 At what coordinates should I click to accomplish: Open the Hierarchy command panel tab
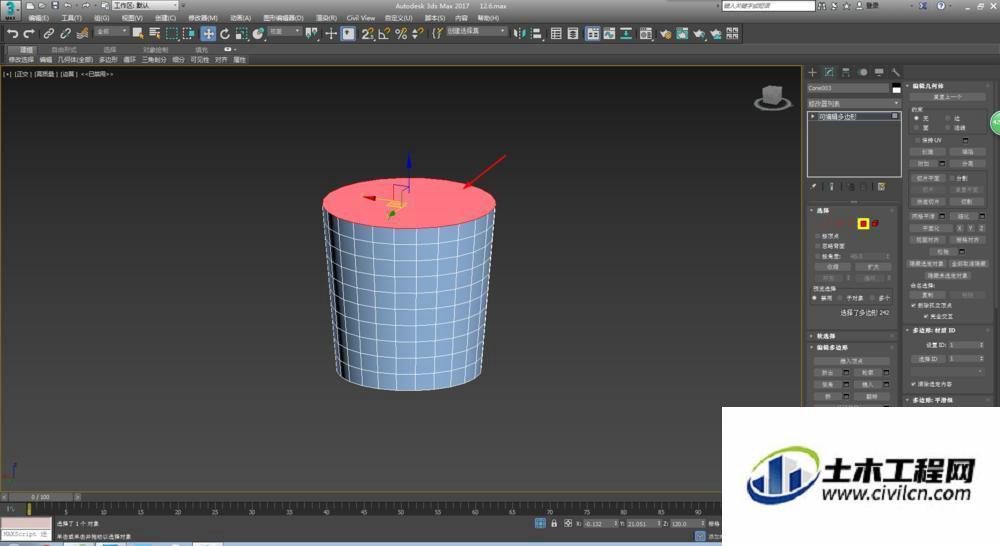pyautogui.click(x=846, y=73)
